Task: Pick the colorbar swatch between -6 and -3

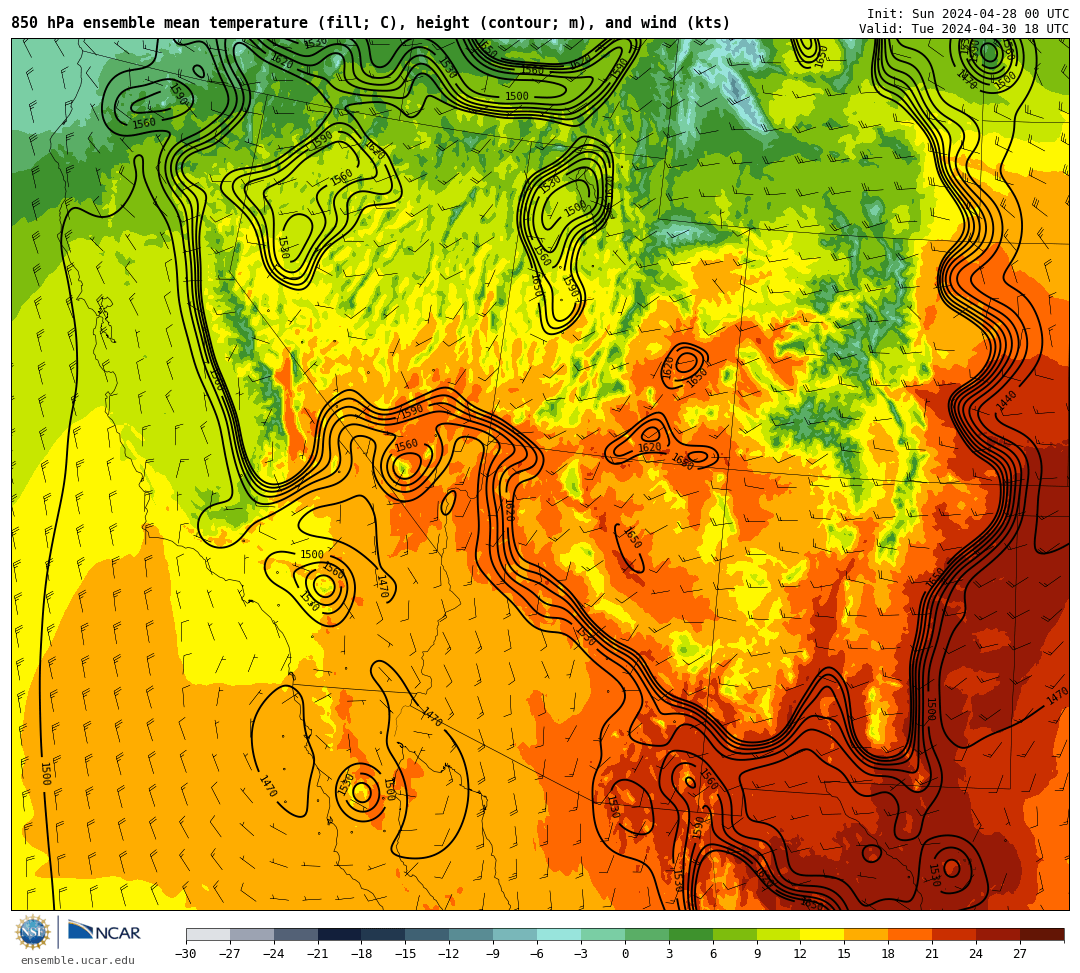Action: pos(559,934)
